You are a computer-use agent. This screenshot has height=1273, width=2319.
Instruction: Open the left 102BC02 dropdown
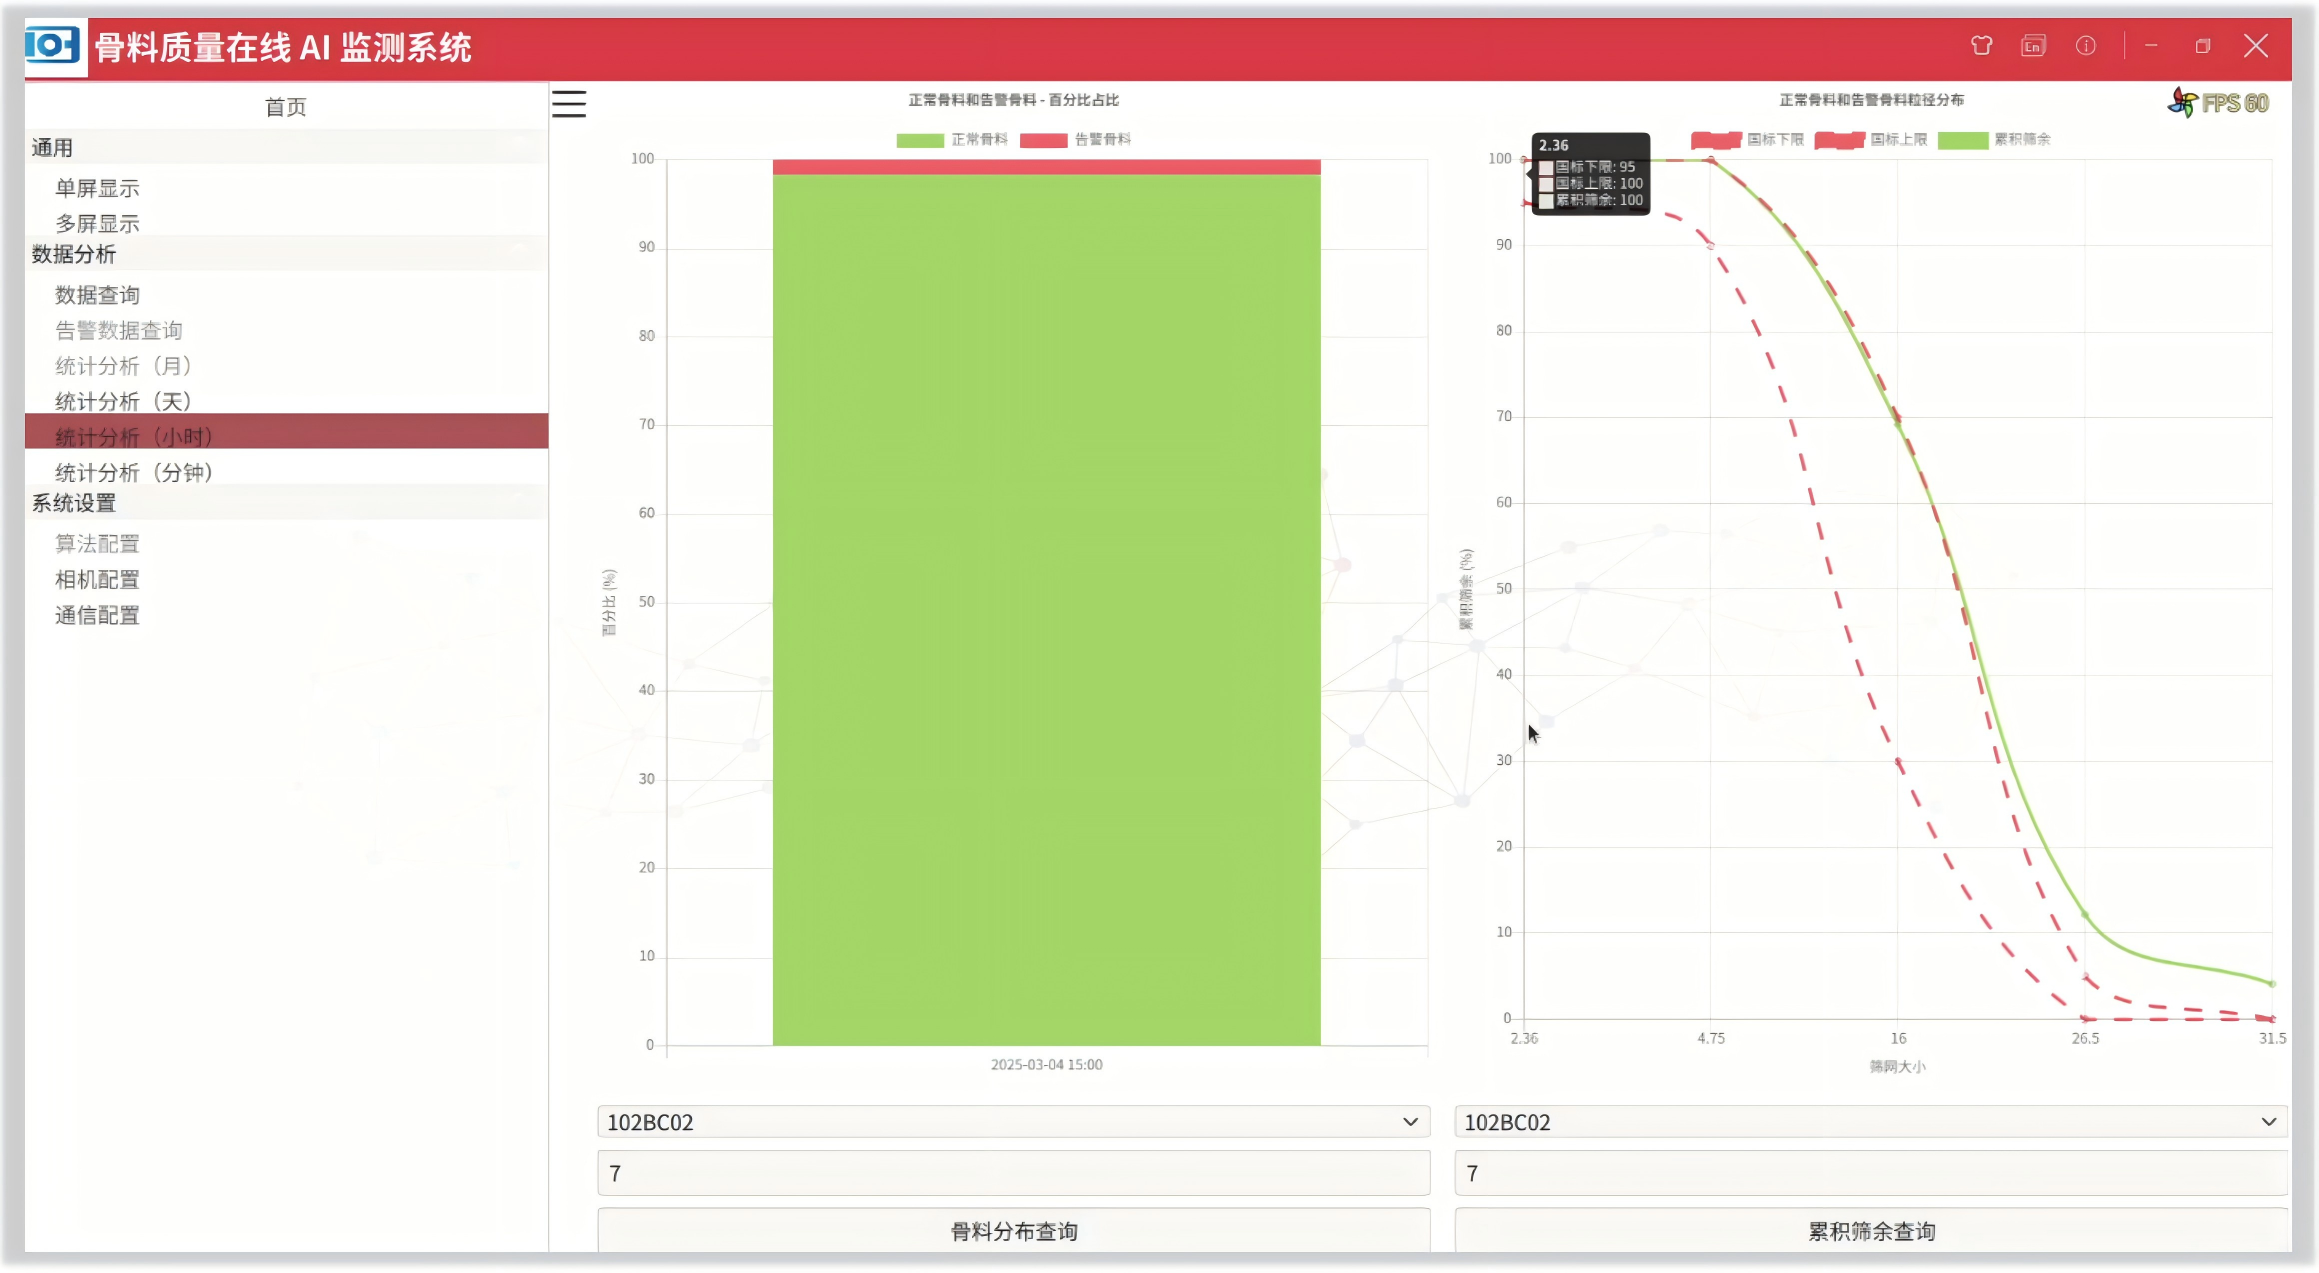(x=1013, y=1122)
